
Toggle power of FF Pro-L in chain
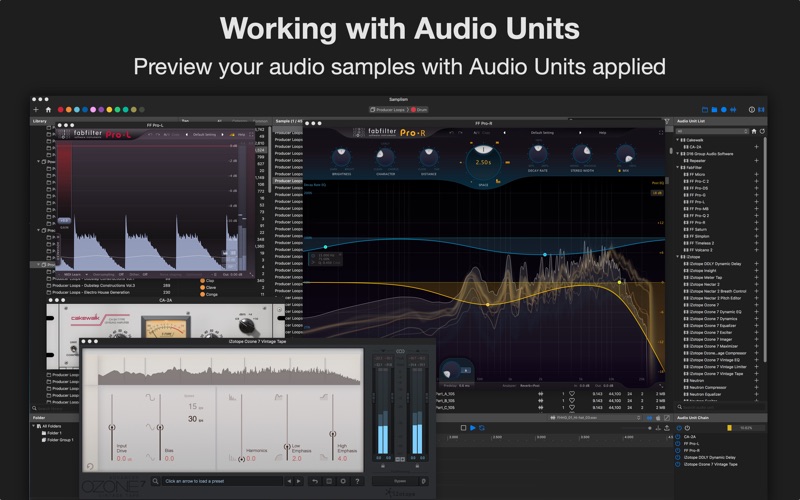(678, 444)
